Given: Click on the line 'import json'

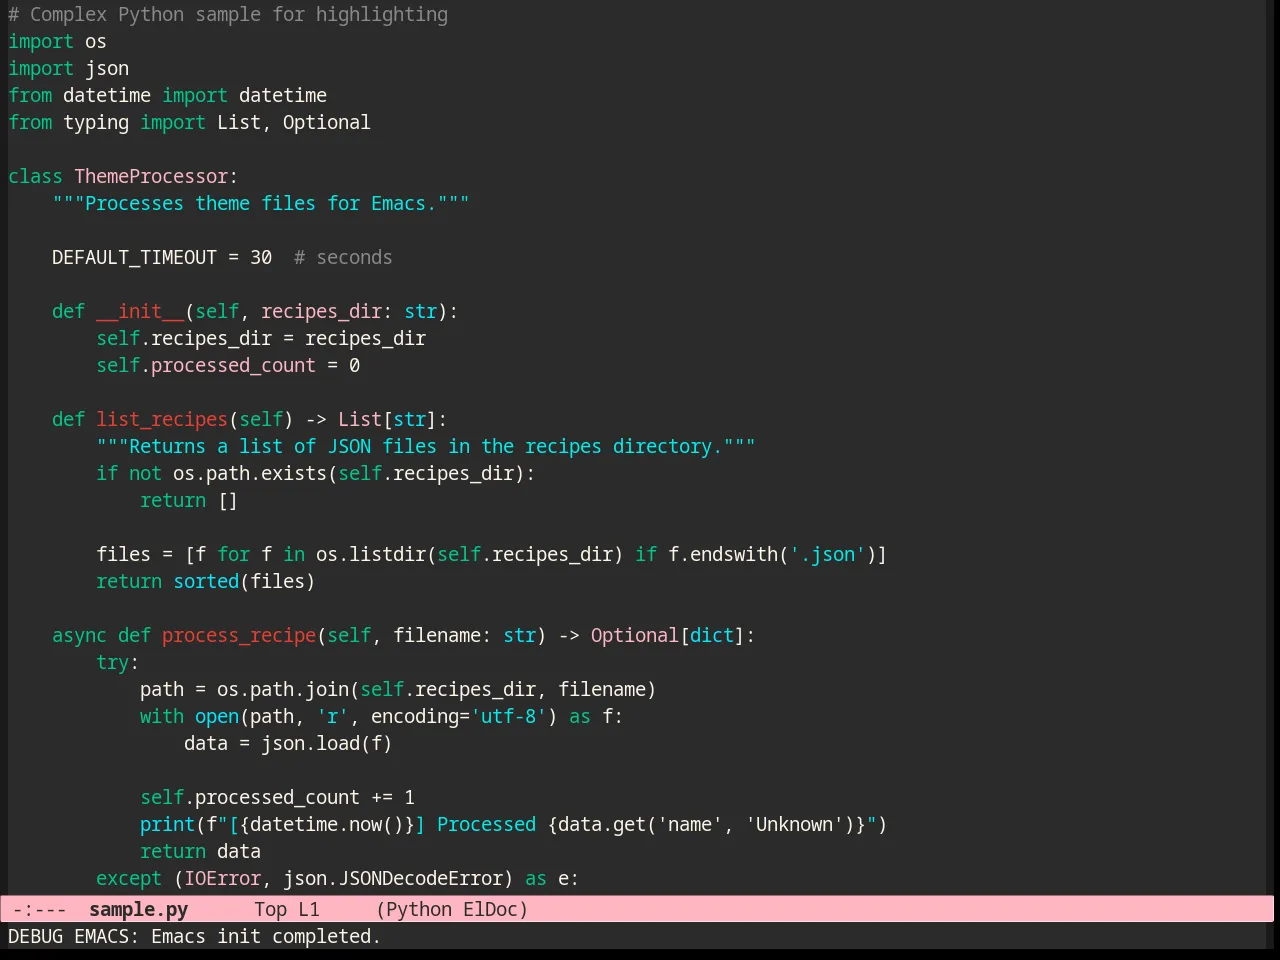Looking at the screenshot, I should (68, 68).
